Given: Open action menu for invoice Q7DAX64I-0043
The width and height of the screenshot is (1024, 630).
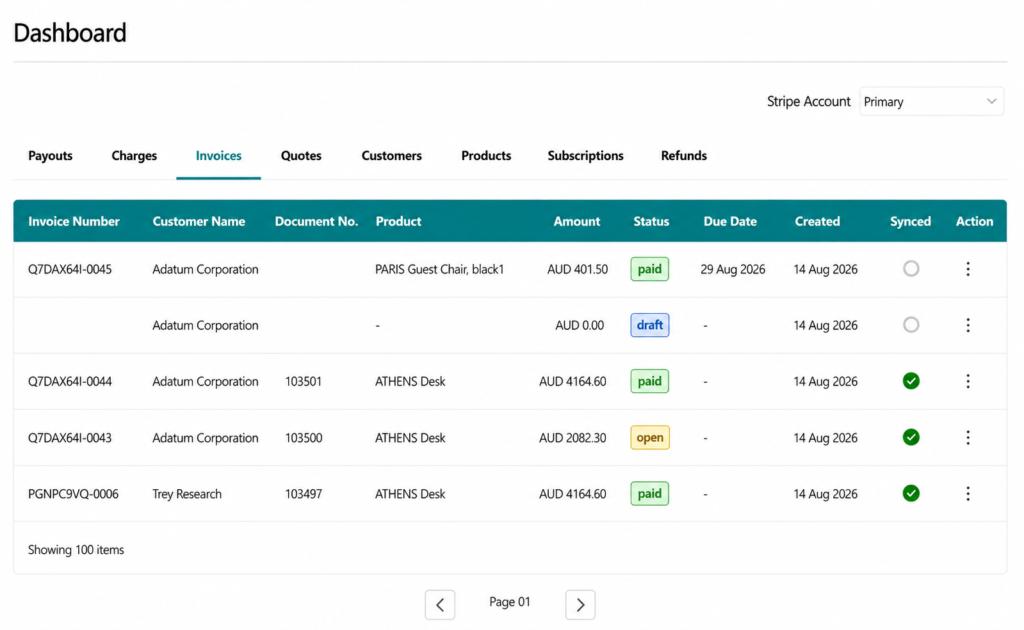Looking at the screenshot, I should click(968, 437).
